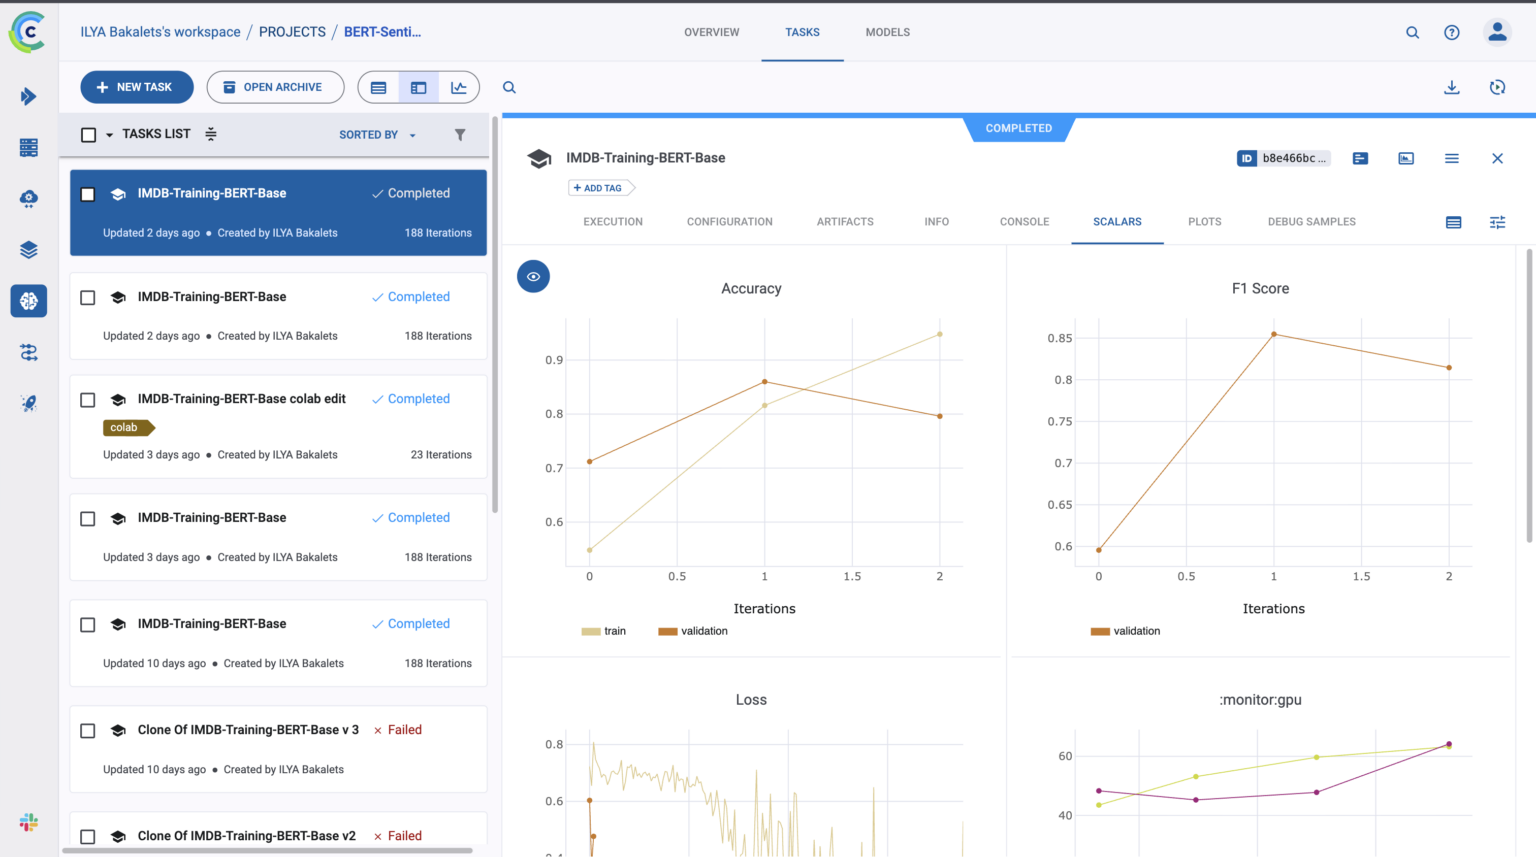Go to PROJECTS breadcrumb link

(292, 32)
